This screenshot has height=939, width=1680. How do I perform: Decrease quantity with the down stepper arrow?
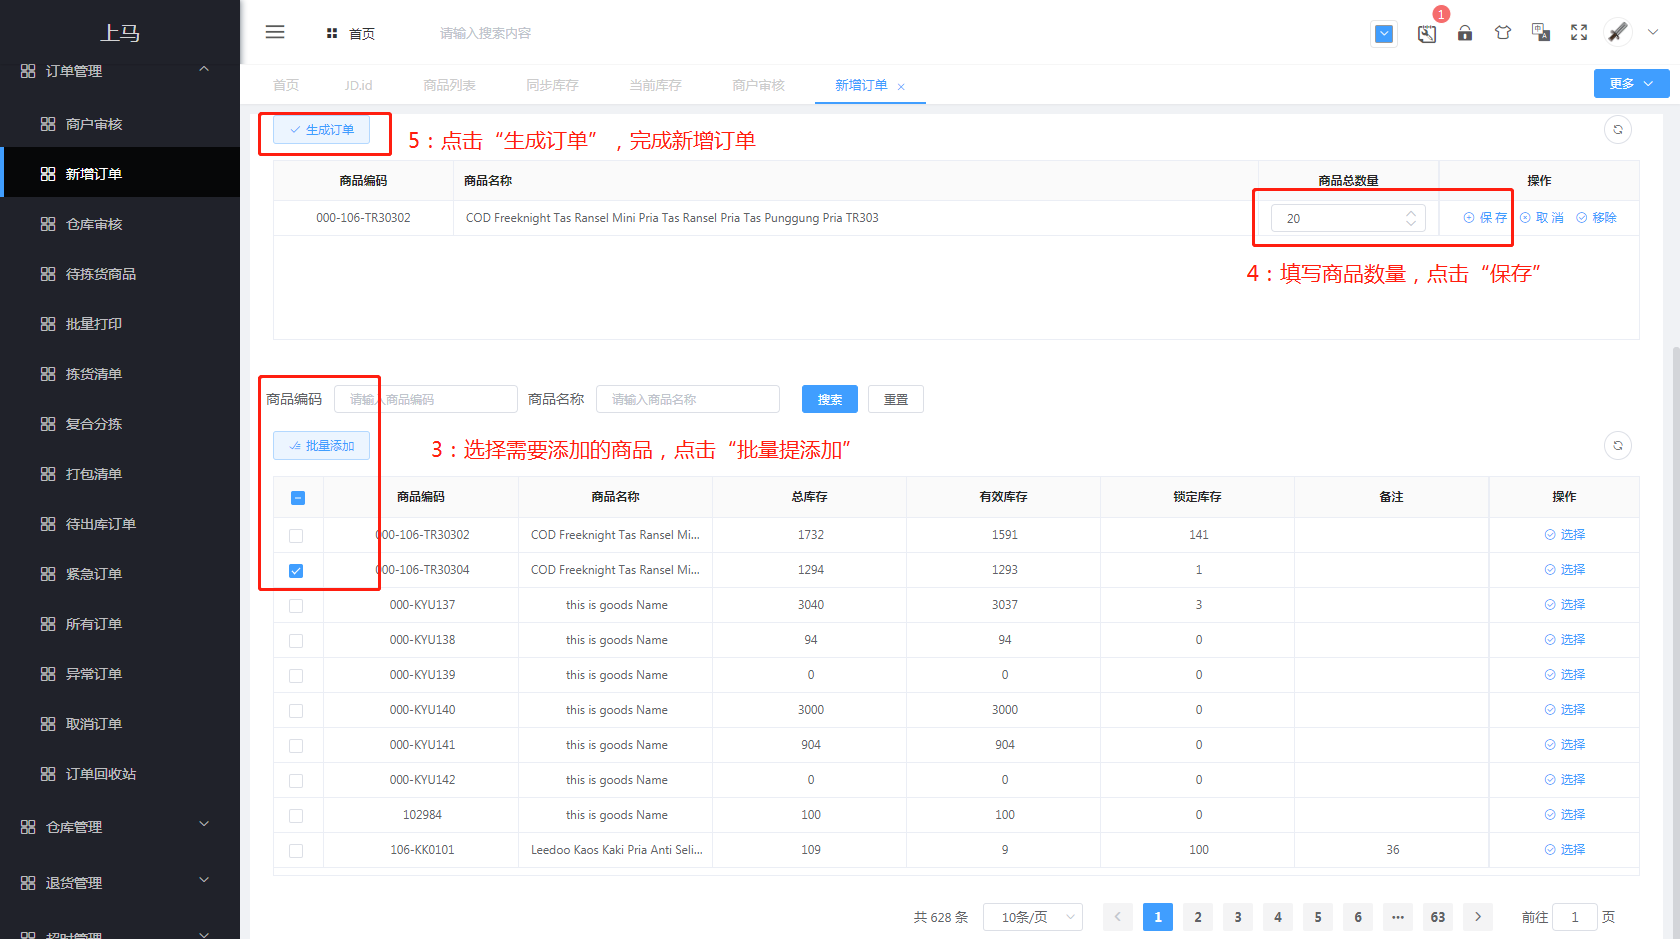coord(1411,223)
